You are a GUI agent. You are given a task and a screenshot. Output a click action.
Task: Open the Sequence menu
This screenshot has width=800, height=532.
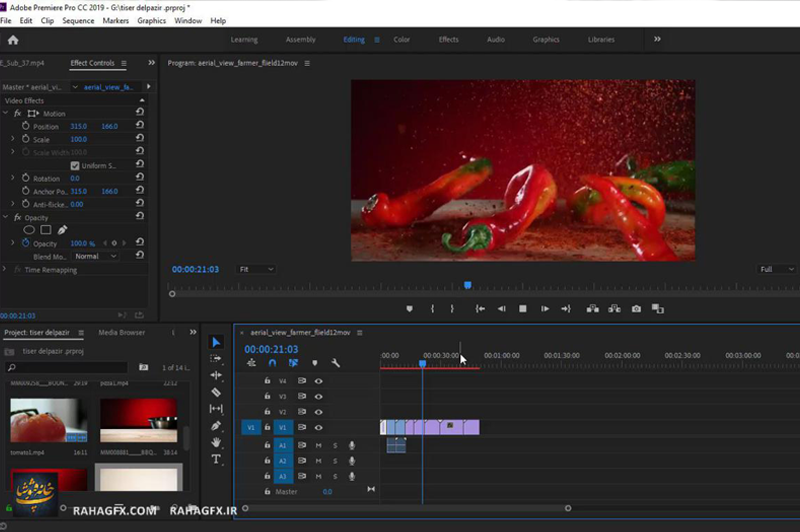coord(78,20)
